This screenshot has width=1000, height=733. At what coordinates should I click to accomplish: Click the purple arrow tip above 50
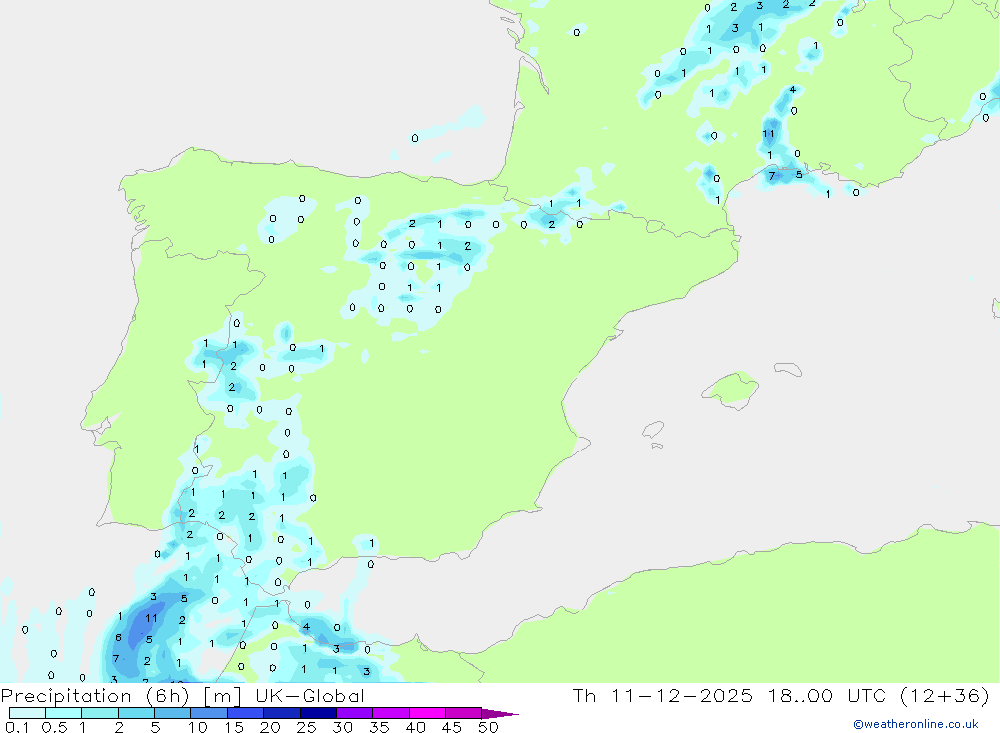coord(501,714)
